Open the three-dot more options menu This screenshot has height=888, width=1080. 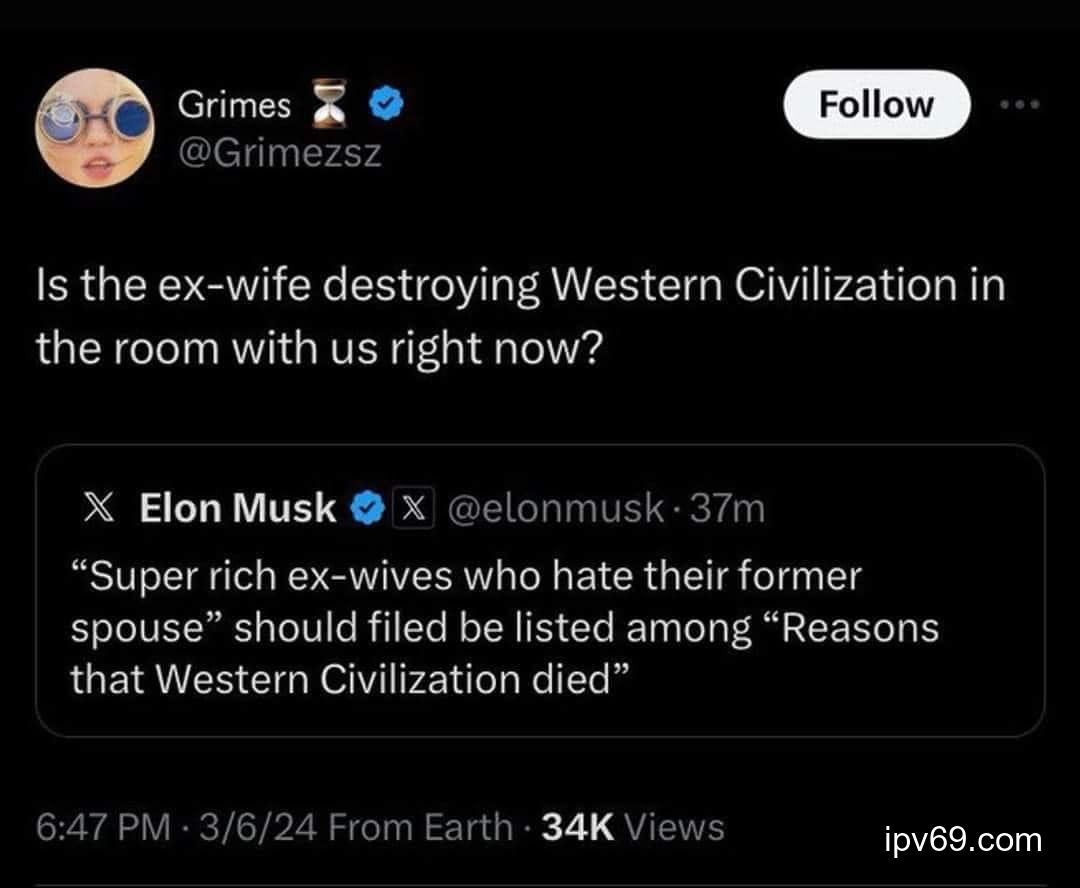tap(1019, 104)
